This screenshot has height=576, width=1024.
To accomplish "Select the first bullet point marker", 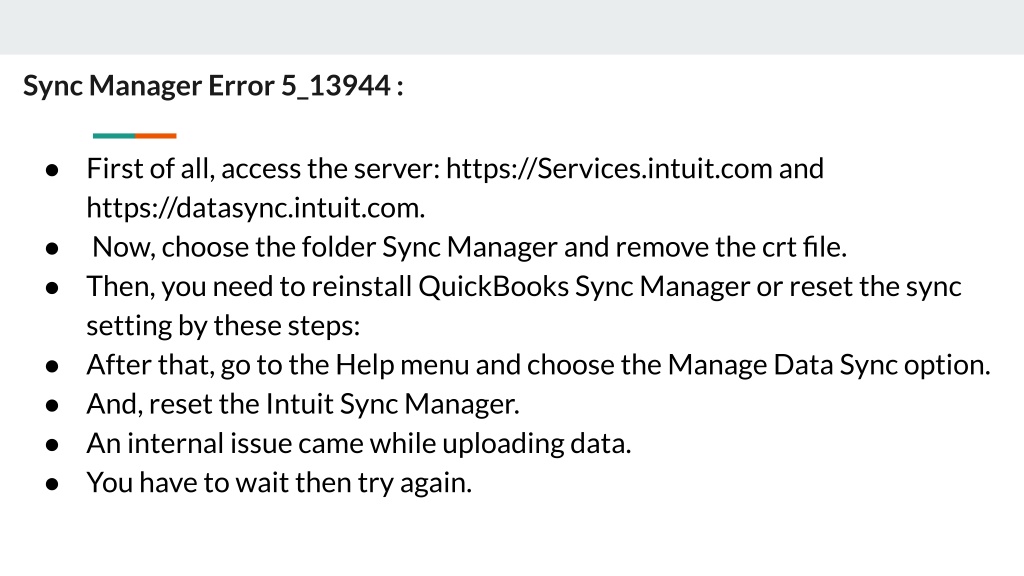I will [x=52, y=170].
